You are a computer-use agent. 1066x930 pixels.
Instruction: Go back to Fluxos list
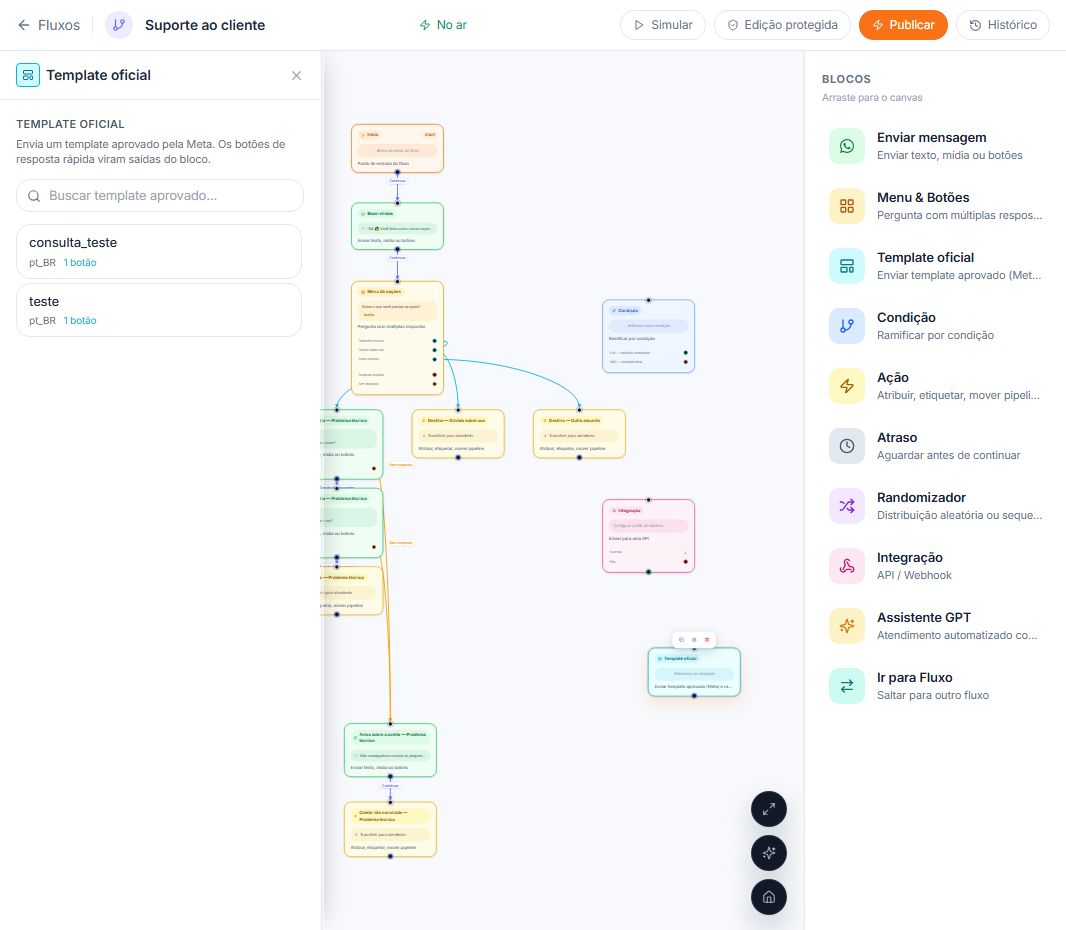48,25
